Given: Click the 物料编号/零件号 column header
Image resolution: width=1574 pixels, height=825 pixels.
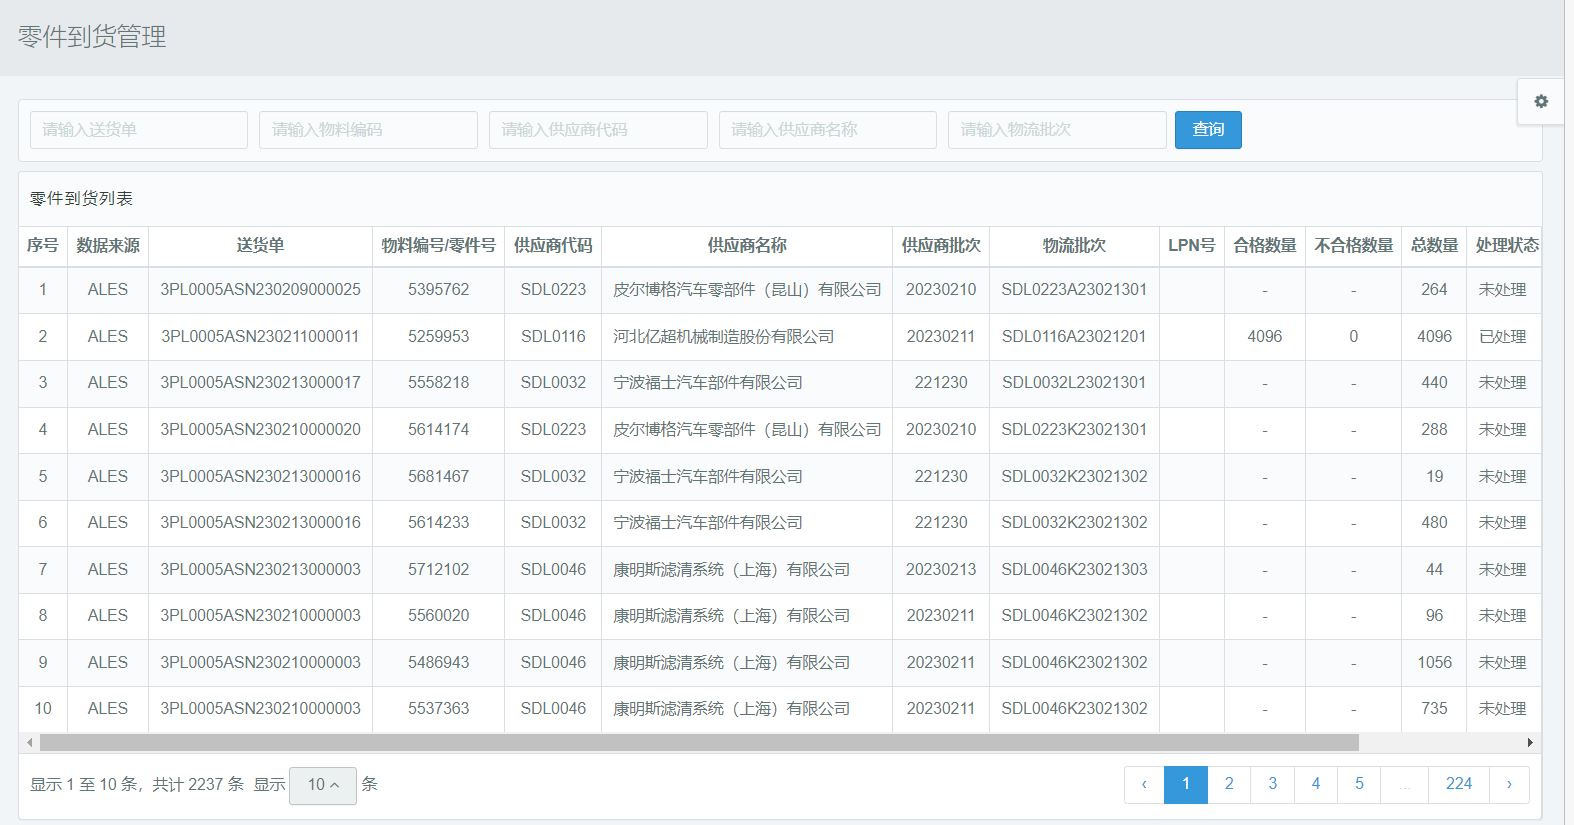Looking at the screenshot, I should click(438, 246).
